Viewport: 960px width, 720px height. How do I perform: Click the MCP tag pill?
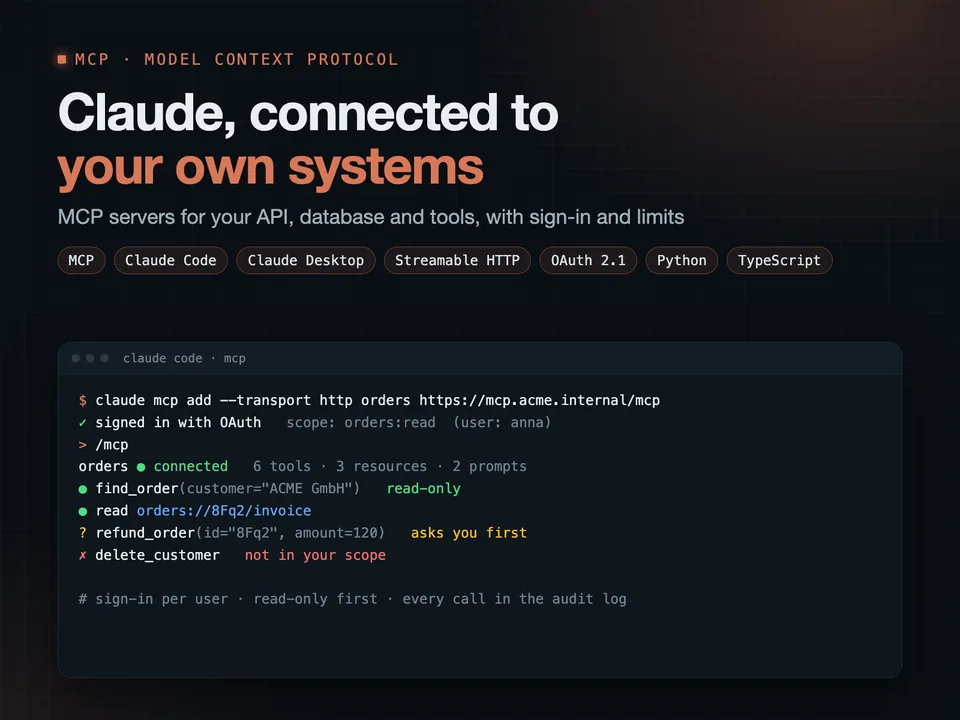[x=81, y=260]
